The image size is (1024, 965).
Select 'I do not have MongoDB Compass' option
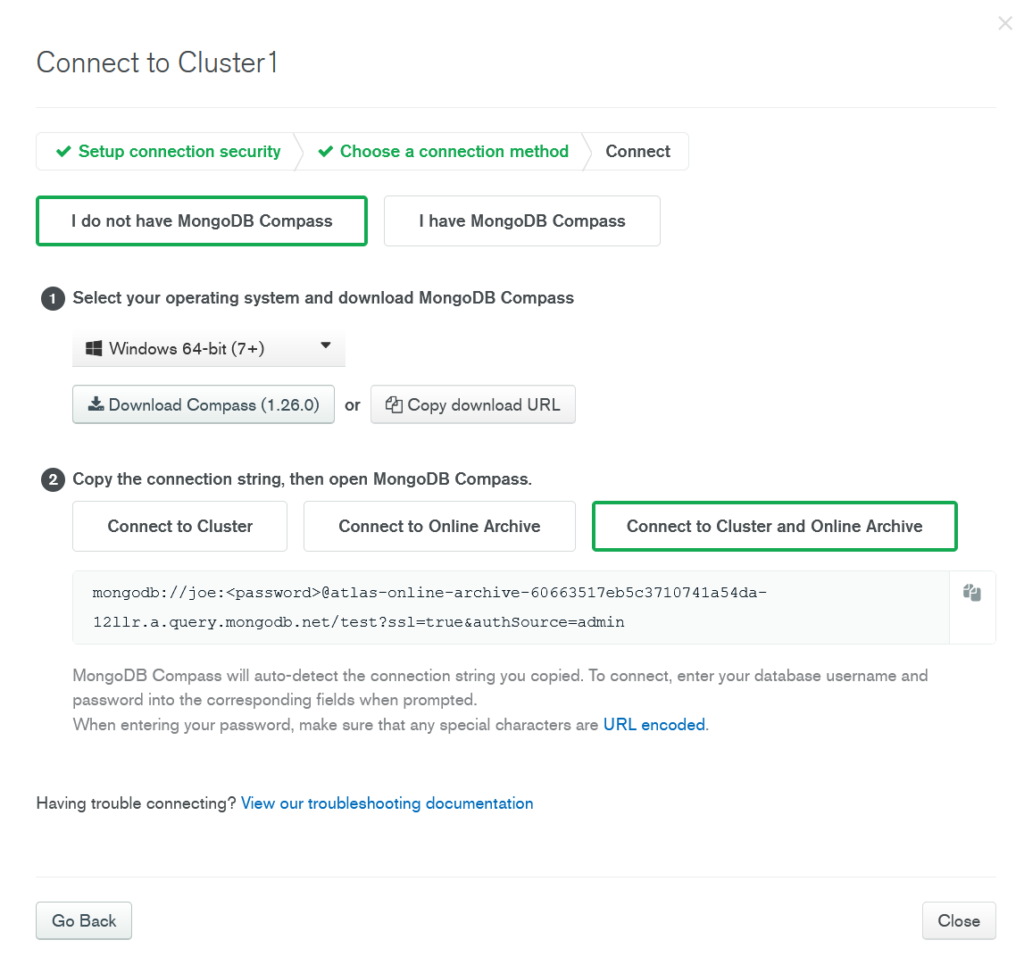pyautogui.click(x=202, y=221)
